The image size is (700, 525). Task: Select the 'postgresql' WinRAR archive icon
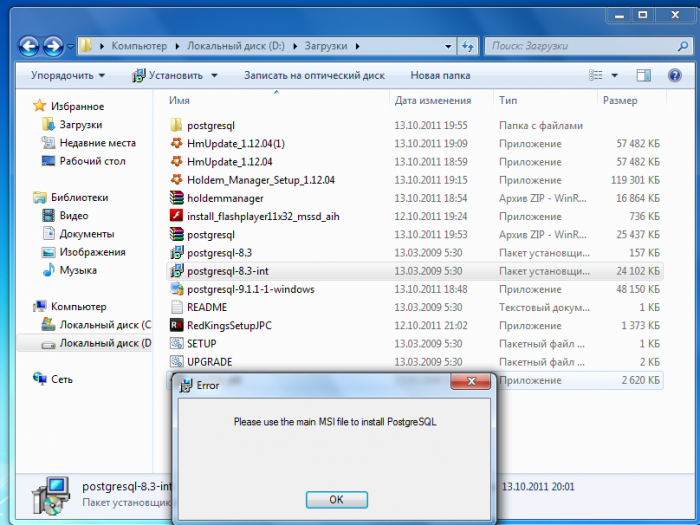[176, 234]
